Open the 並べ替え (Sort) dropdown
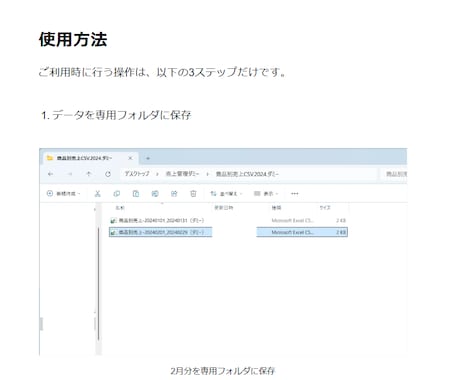Image resolution: width=460 pixels, height=380 pixels. coord(226,194)
